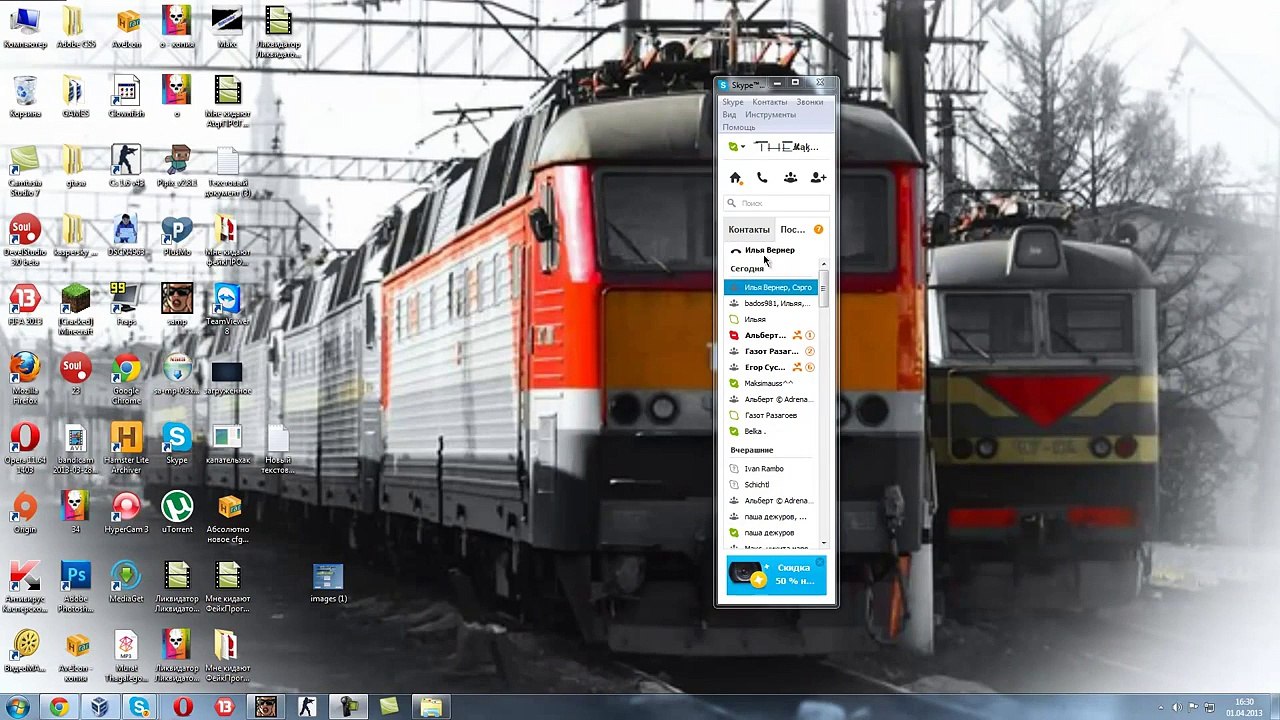Screen dimensions: 1280x720
Task: Open Chrome from the taskbar
Action: coord(59,707)
